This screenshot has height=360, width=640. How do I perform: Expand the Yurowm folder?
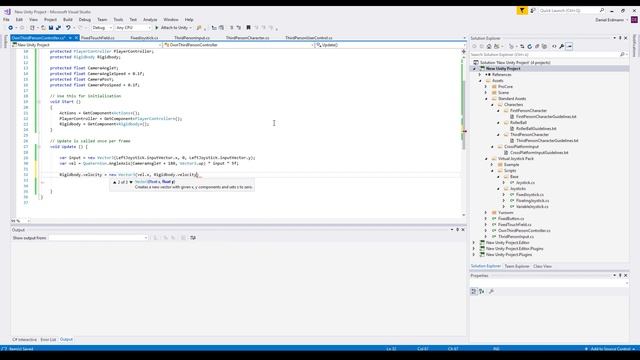486,213
